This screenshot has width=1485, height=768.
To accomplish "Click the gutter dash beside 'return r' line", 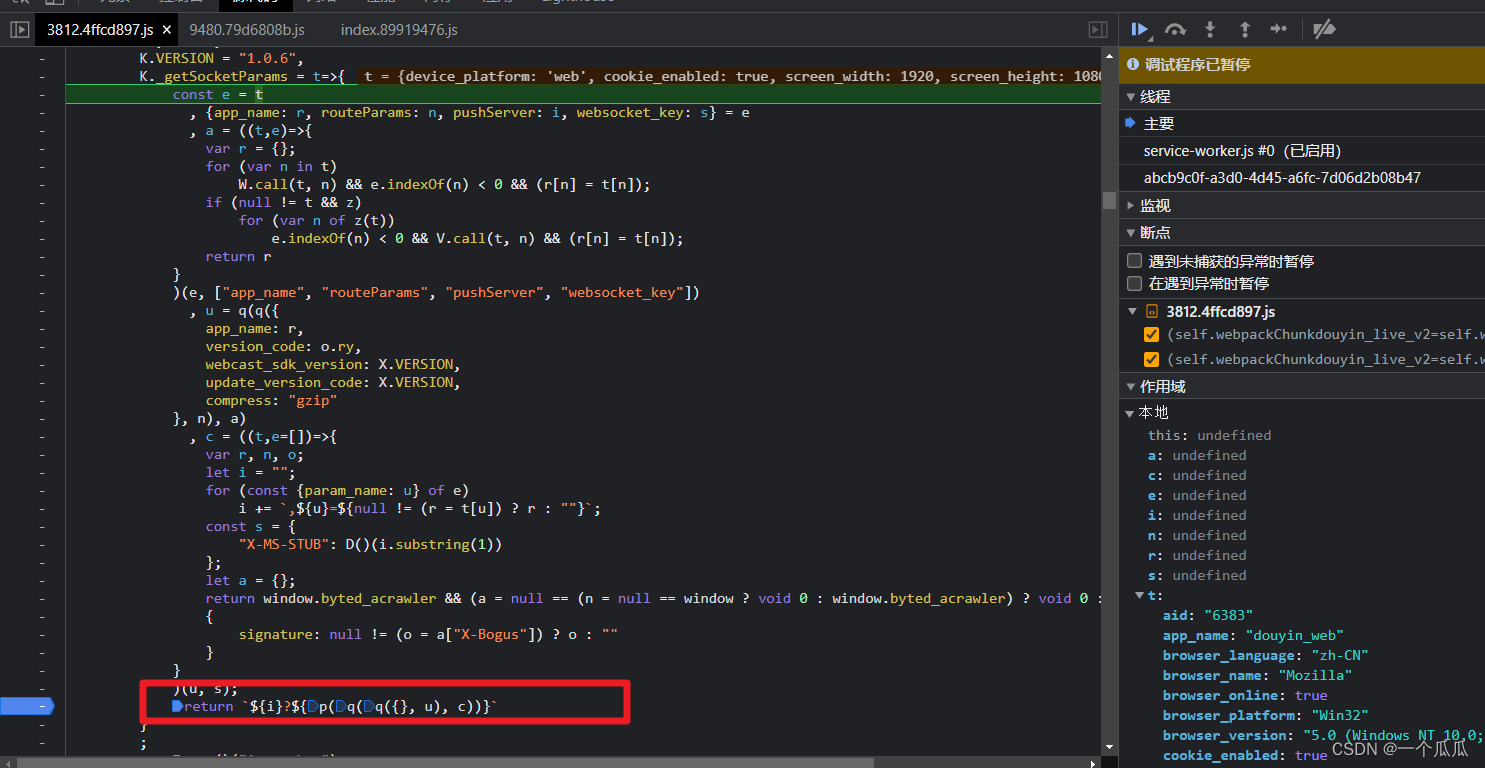I will point(41,256).
